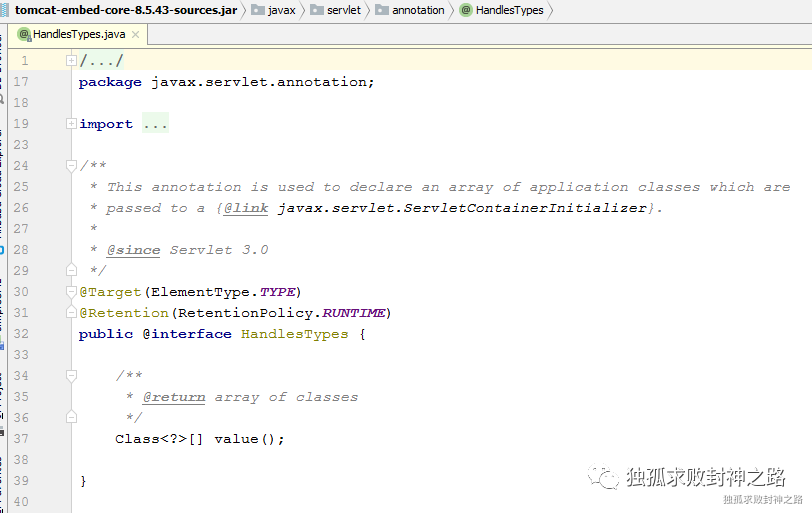Collapse the @Retention fold marker on line 31

click(x=71, y=313)
